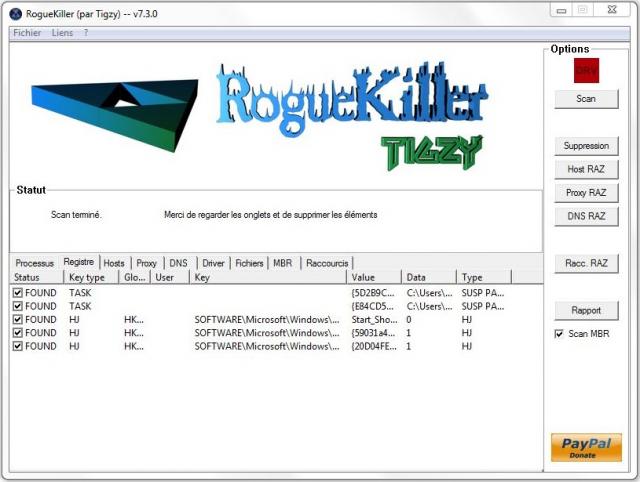Click the DNS RAZ button
Image resolution: width=640 pixels, height=482 pixels.
coord(586,216)
